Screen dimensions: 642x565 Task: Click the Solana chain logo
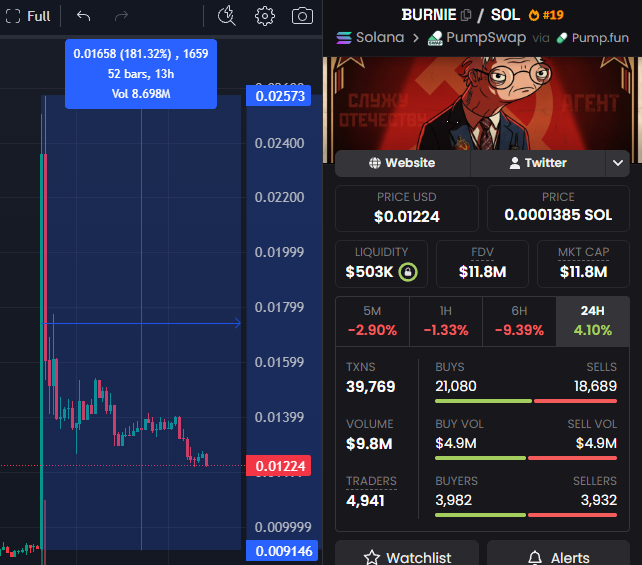(344, 38)
